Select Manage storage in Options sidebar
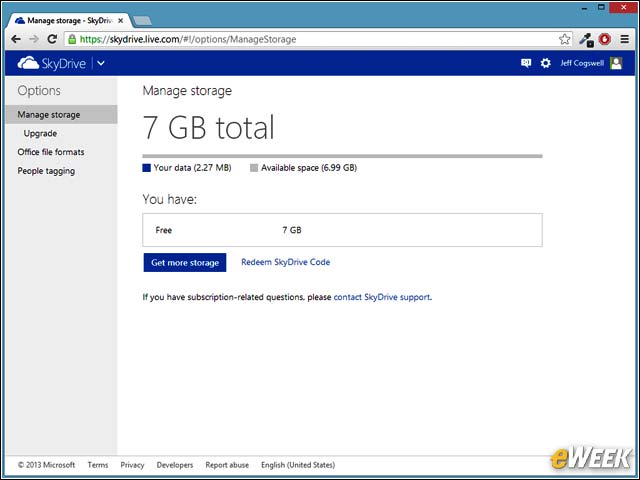The image size is (640, 480). pyautogui.click(x=61, y=115)
